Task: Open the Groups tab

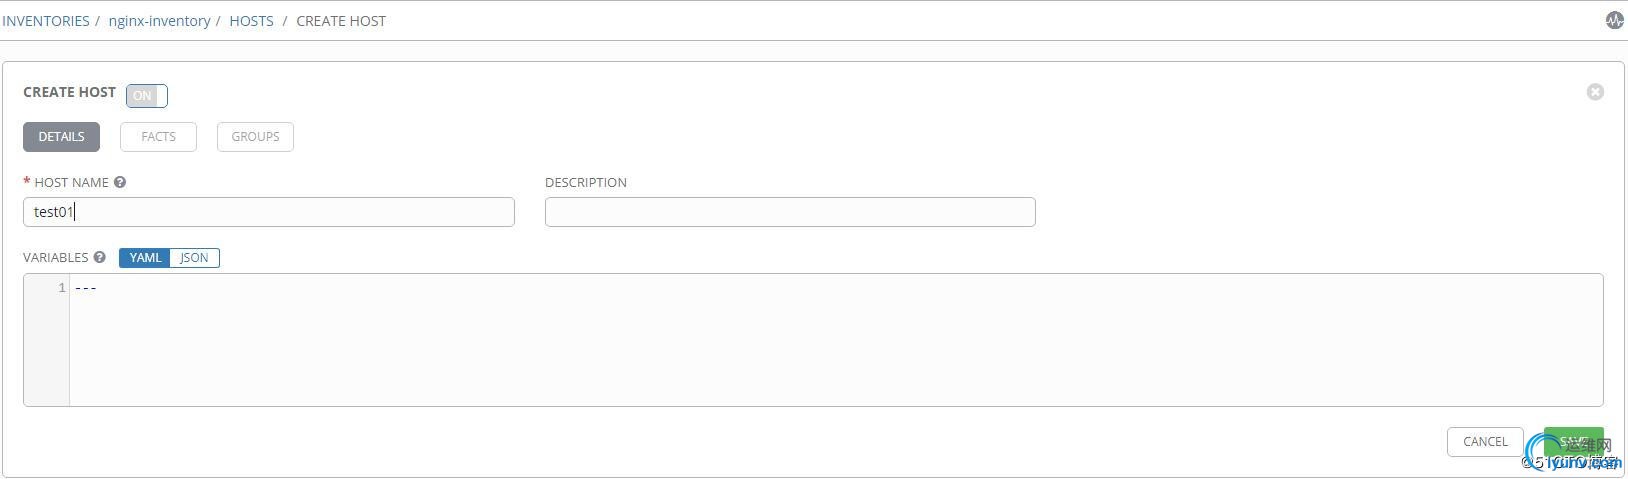Action: click(x=255, y=137)
